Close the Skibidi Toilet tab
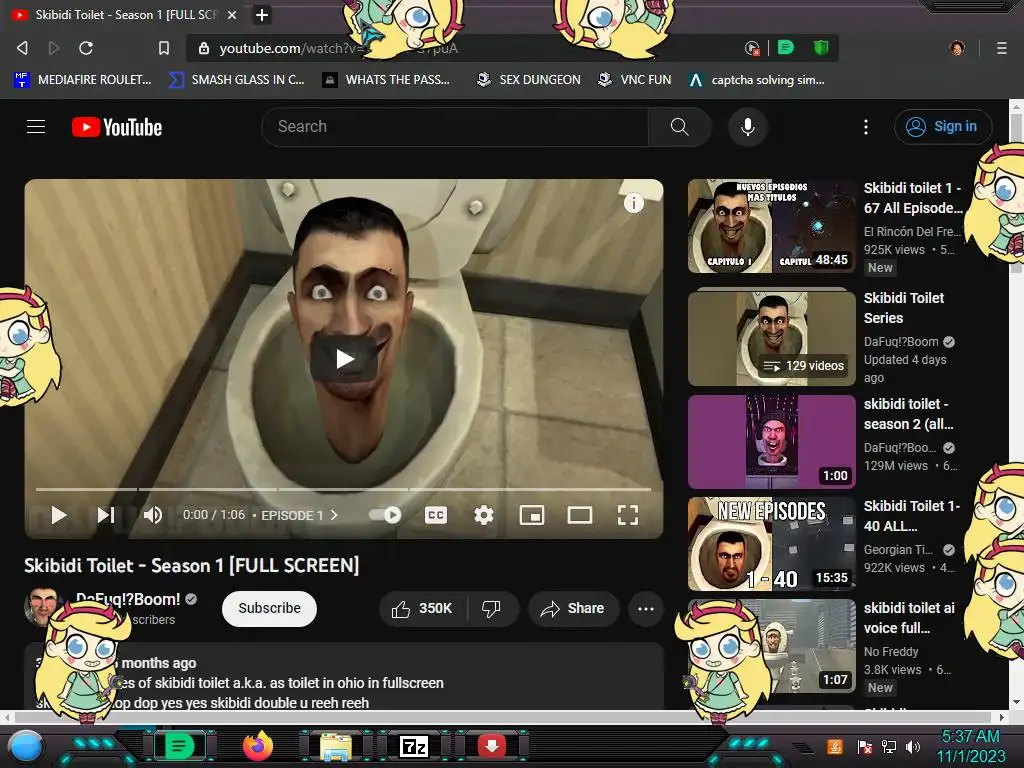Image resolution: width=1024 pixels, height=768 pixels. point(232,14)
